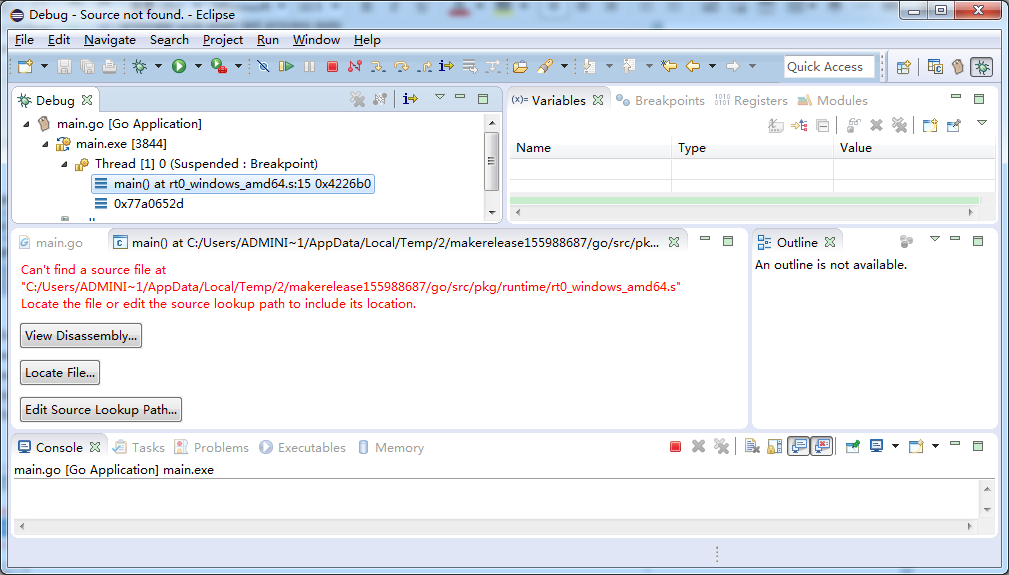Toggle Scroll Lock icon in Console

point(775,446)
